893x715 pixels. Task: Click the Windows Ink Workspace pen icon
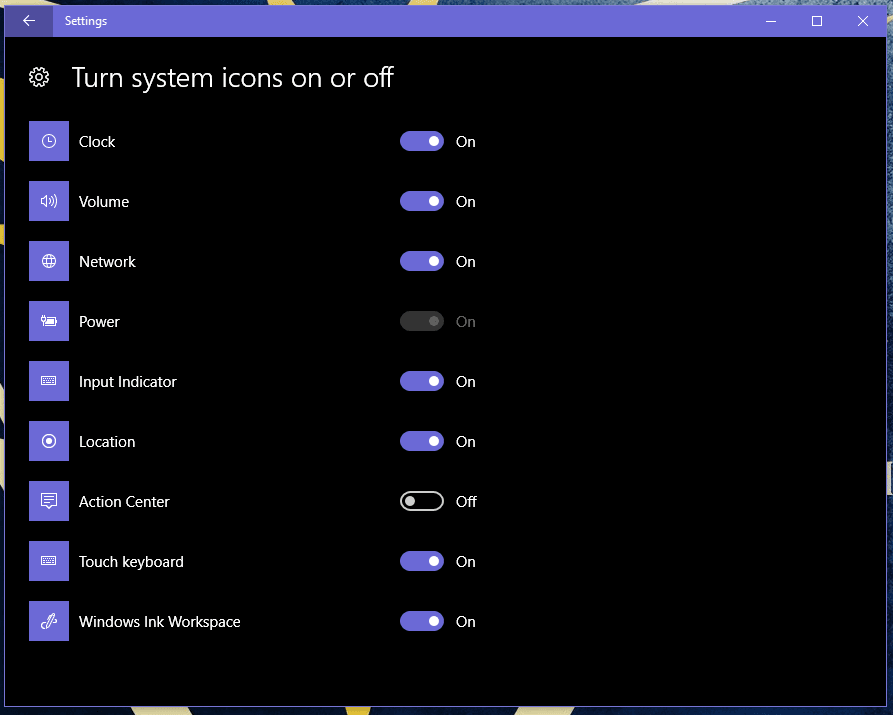pyautogui.click(x=49, y=621)
